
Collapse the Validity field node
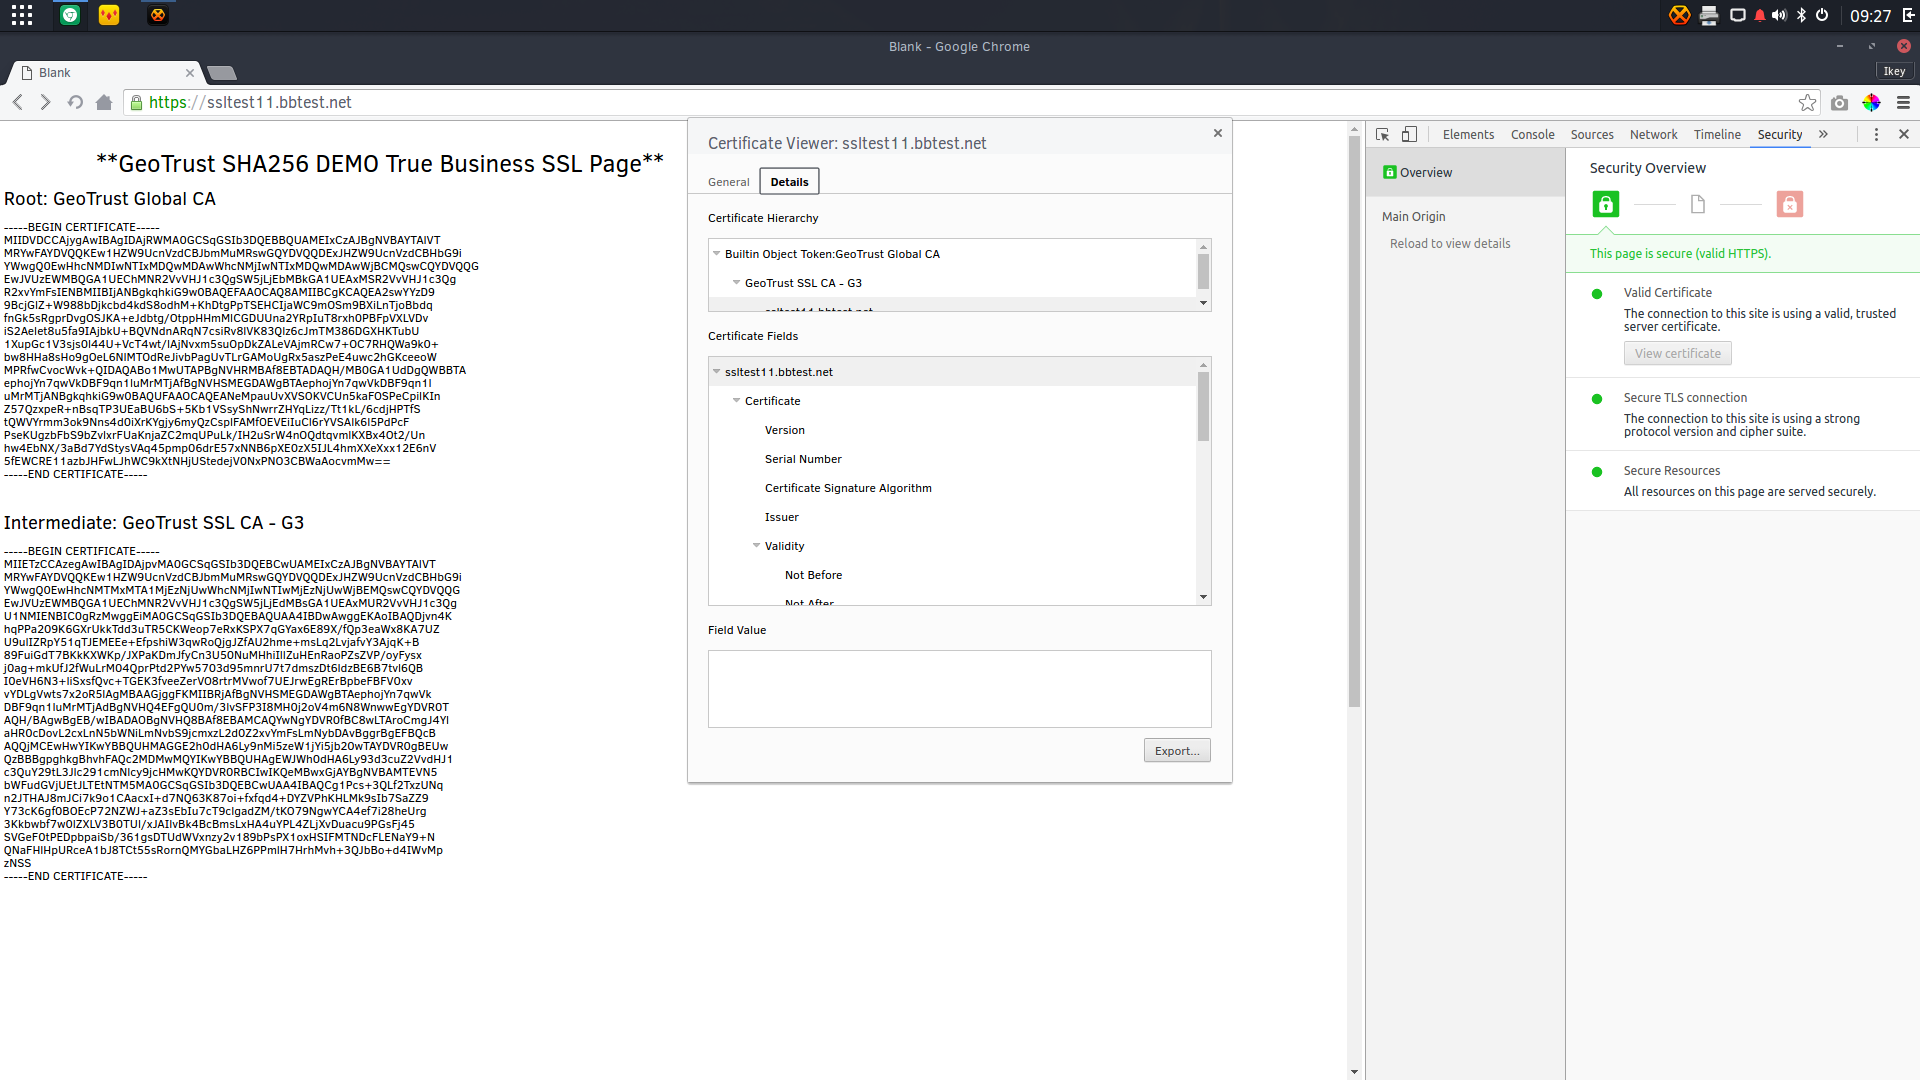756,545
